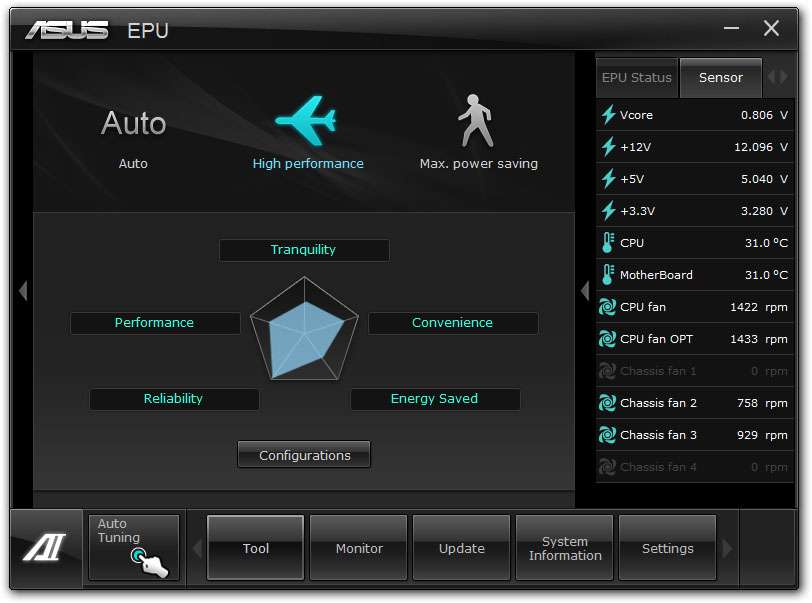Select the Max. power saving walking figure icon

tap(475, 121)
